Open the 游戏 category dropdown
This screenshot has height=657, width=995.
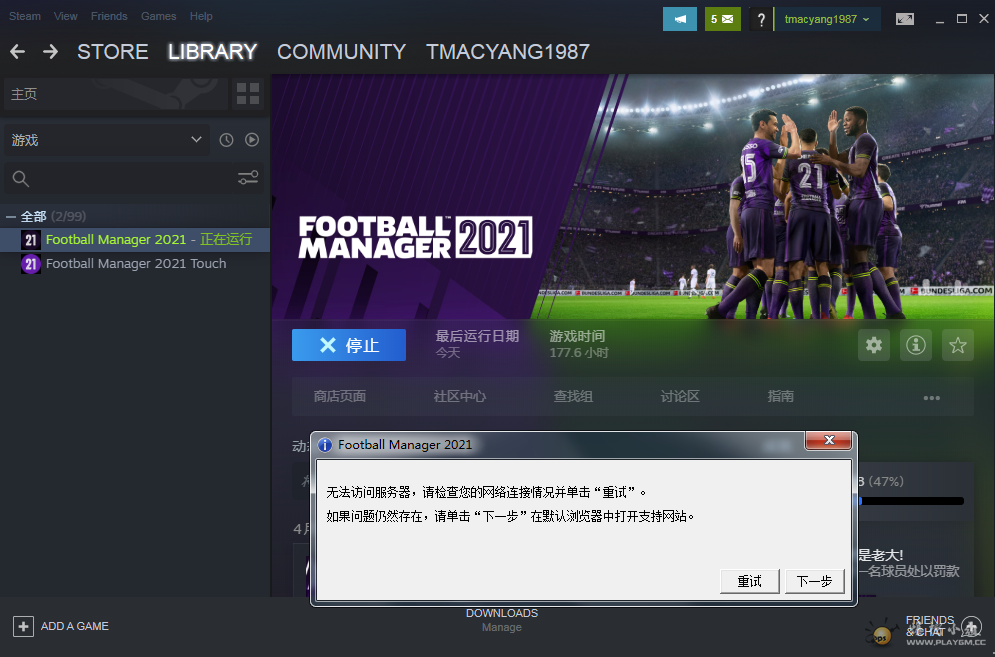click(105, 140)
